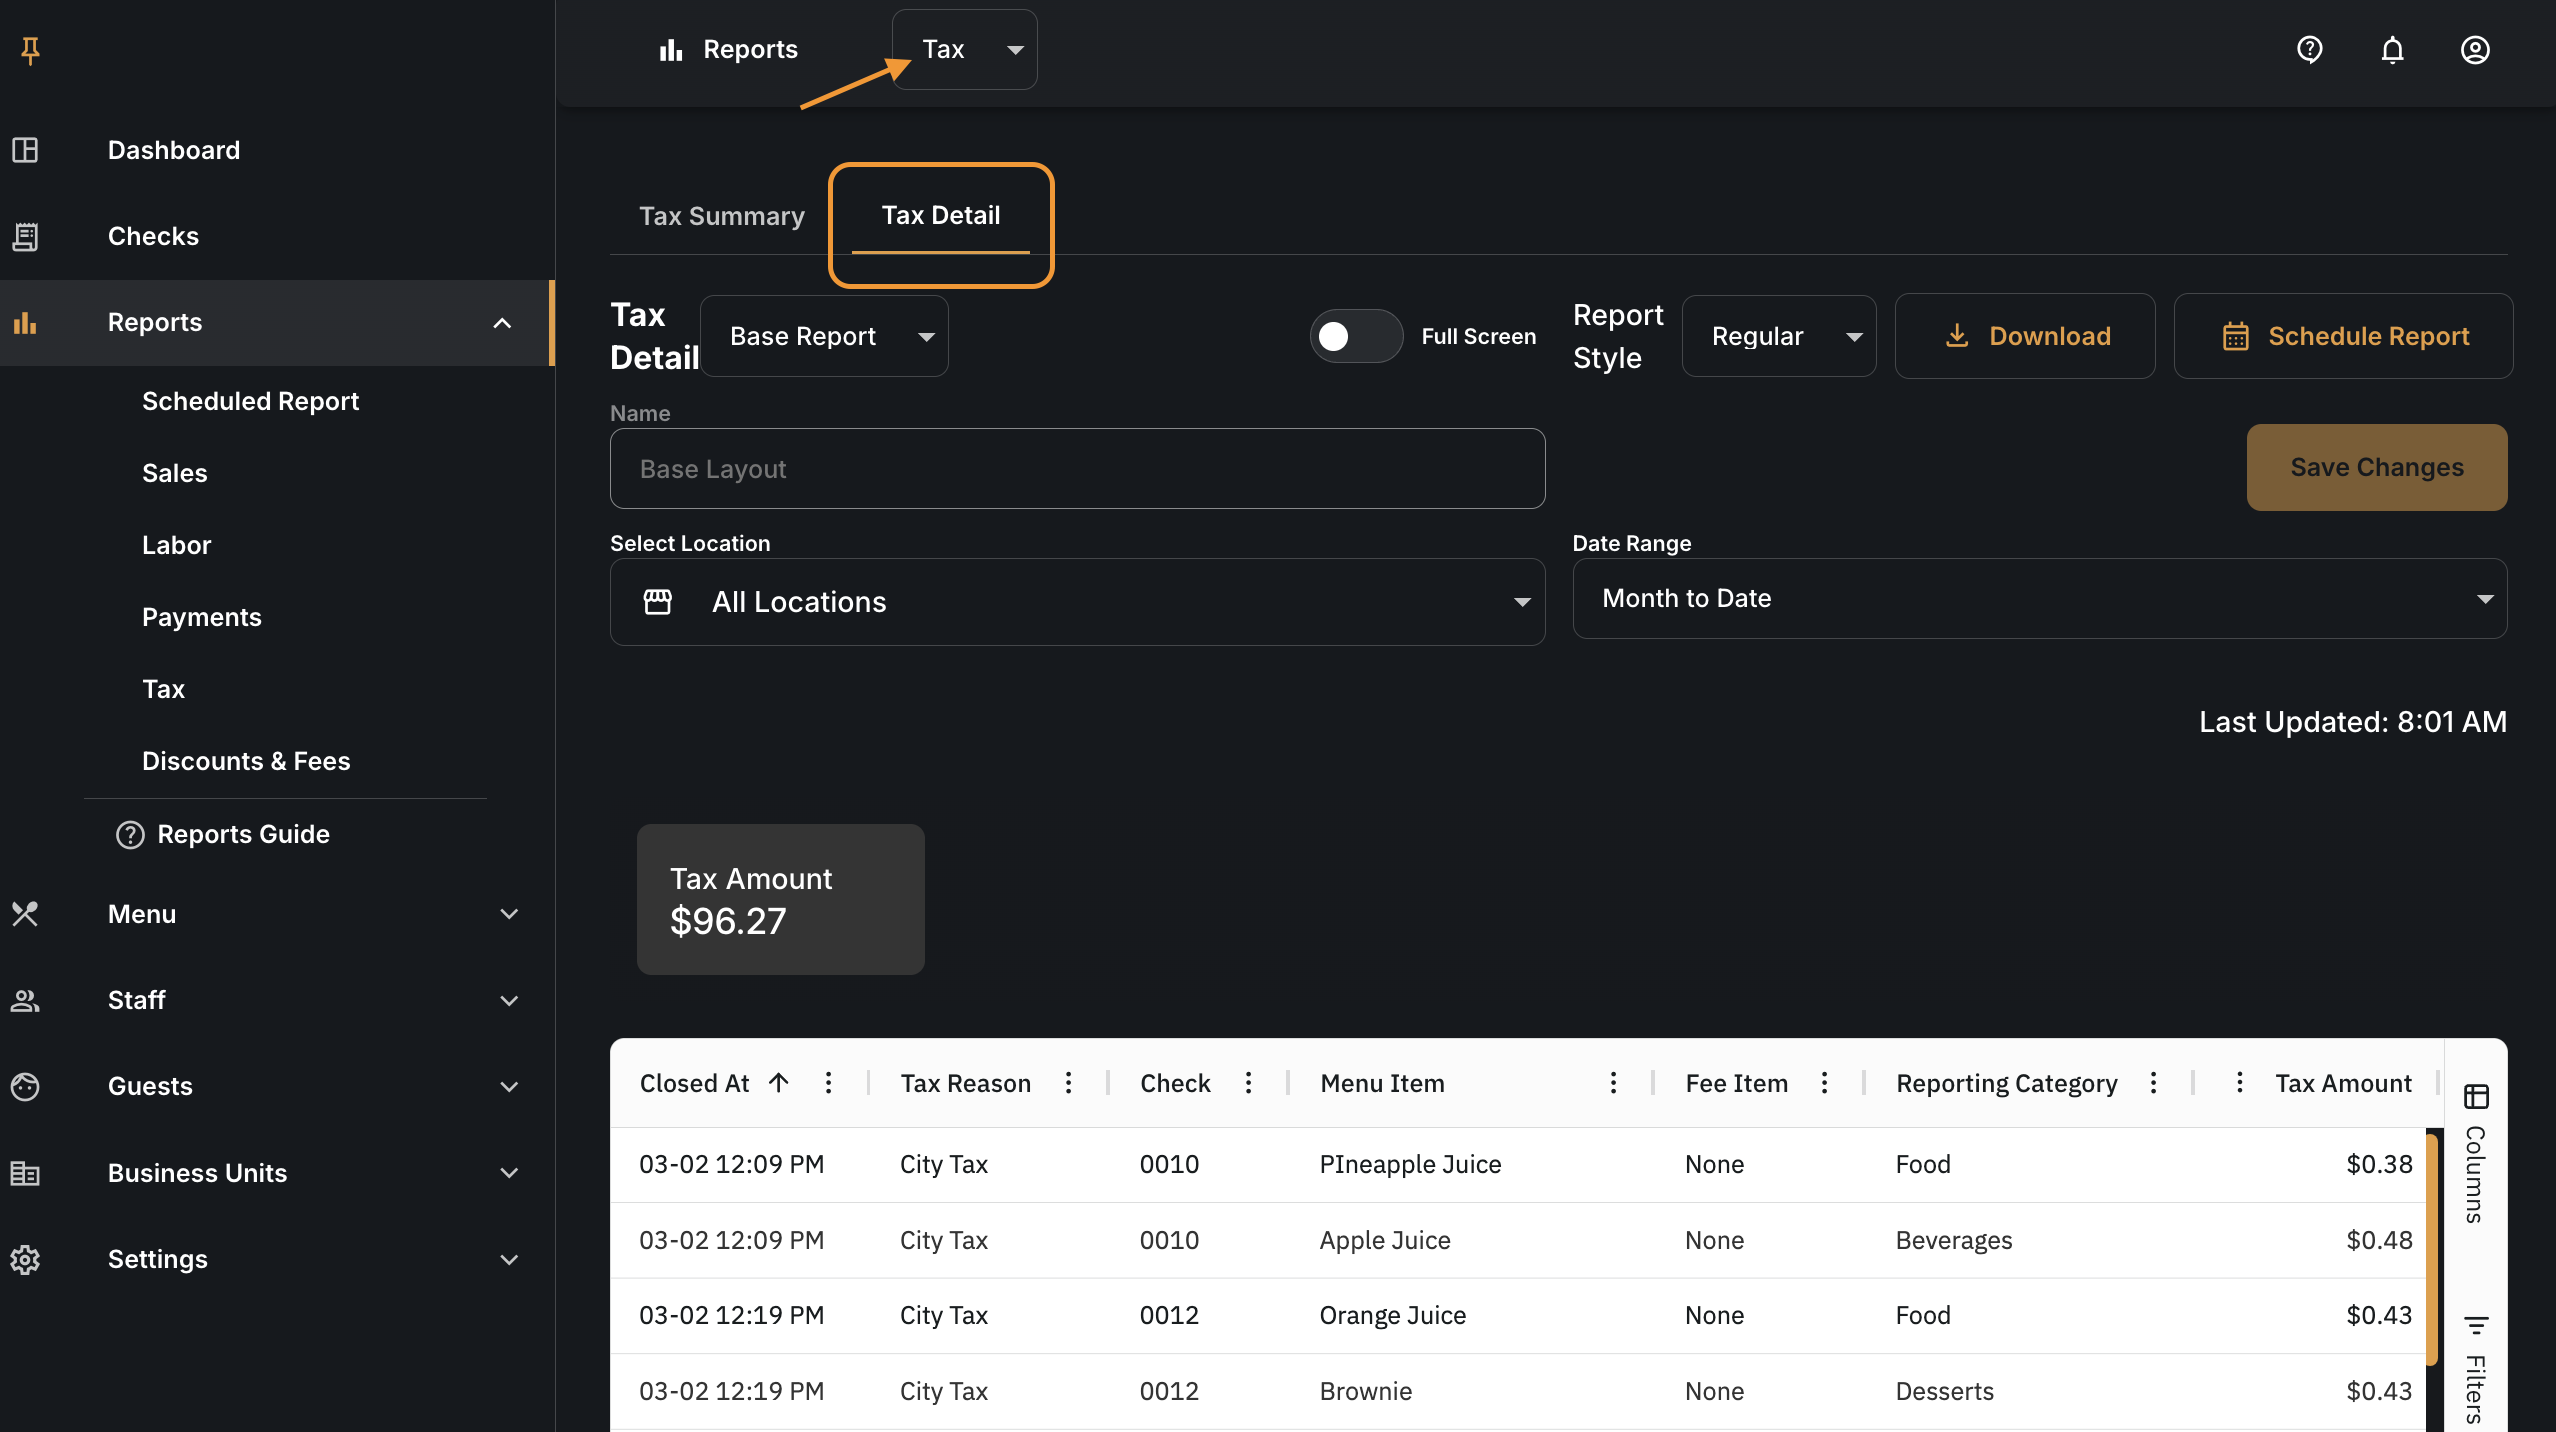Click the Guests face icon

[x=25, y=1086]
